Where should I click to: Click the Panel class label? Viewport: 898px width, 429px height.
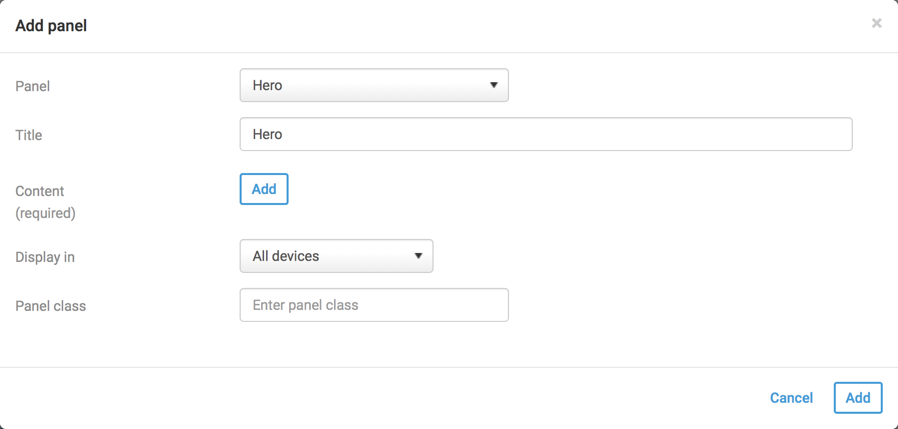click(x=51, y=306)
